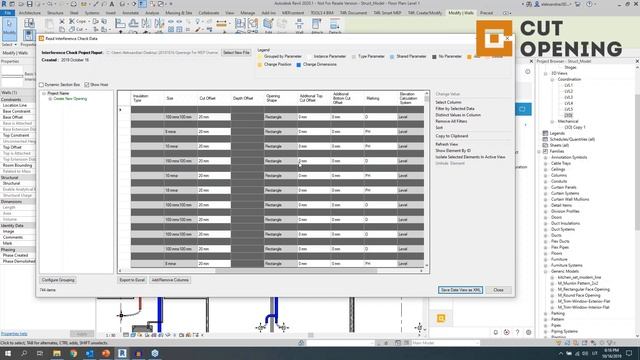
Task: Click the blue button beside the dialog
Action: (523, 109)
